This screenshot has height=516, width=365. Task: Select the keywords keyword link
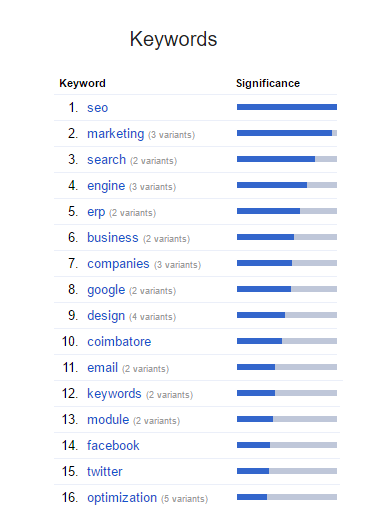coord(114,394)
